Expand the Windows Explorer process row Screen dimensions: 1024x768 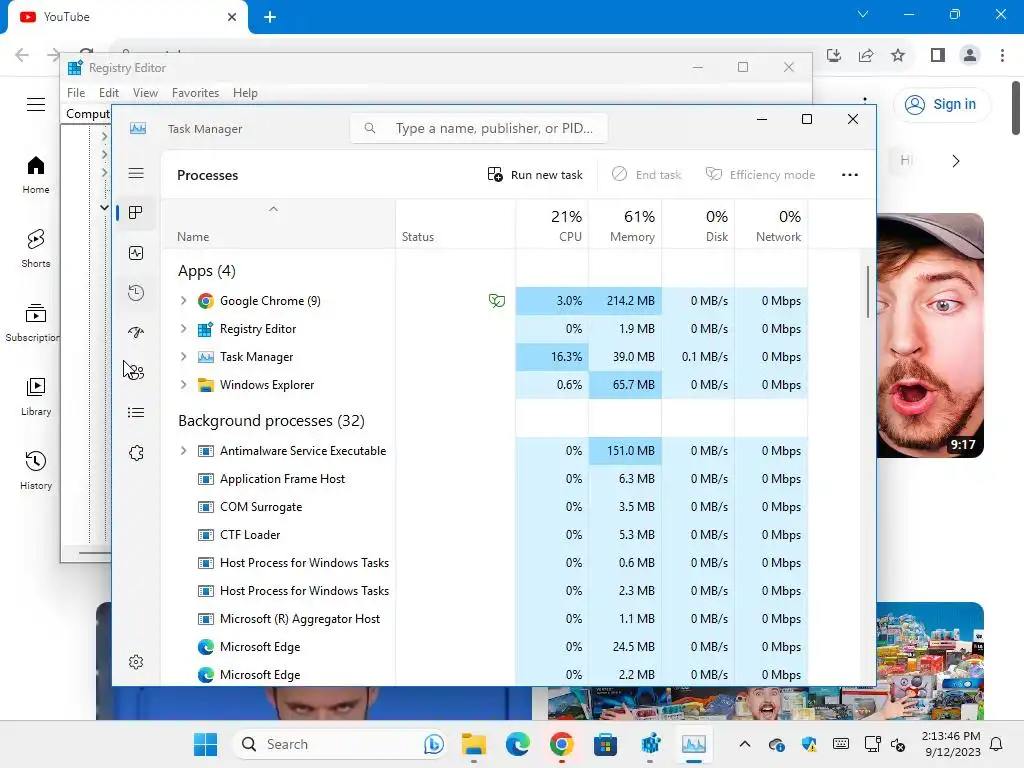[x=184, y=385]
